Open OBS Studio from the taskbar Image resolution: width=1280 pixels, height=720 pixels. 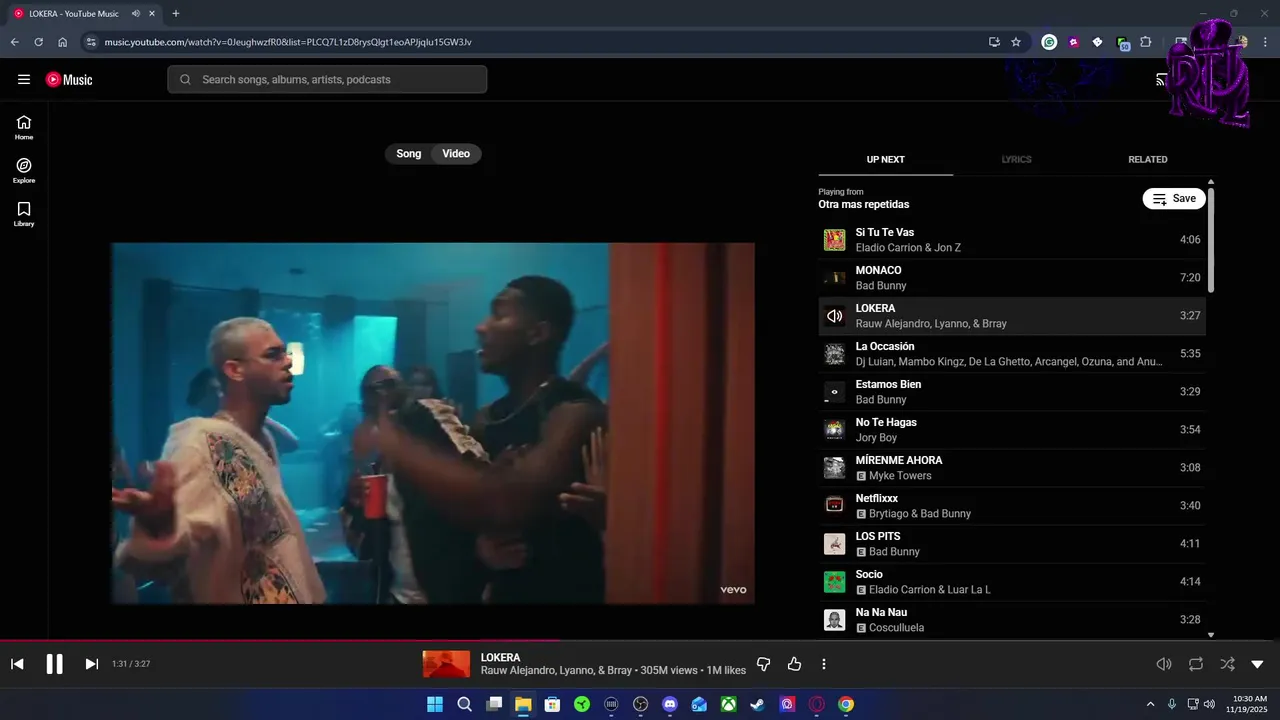pyautogui.click(x=641, y=705)
